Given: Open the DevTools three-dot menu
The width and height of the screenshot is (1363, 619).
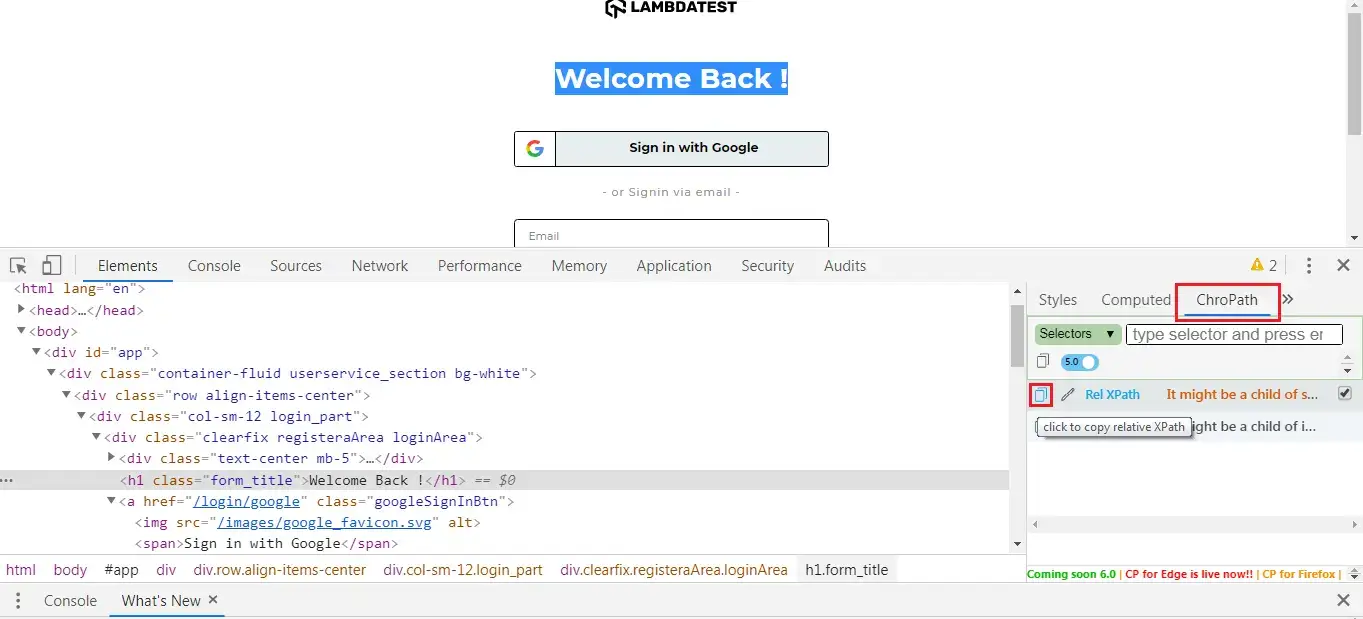Looking at the screenshot, I should [x=1309, y=266].
